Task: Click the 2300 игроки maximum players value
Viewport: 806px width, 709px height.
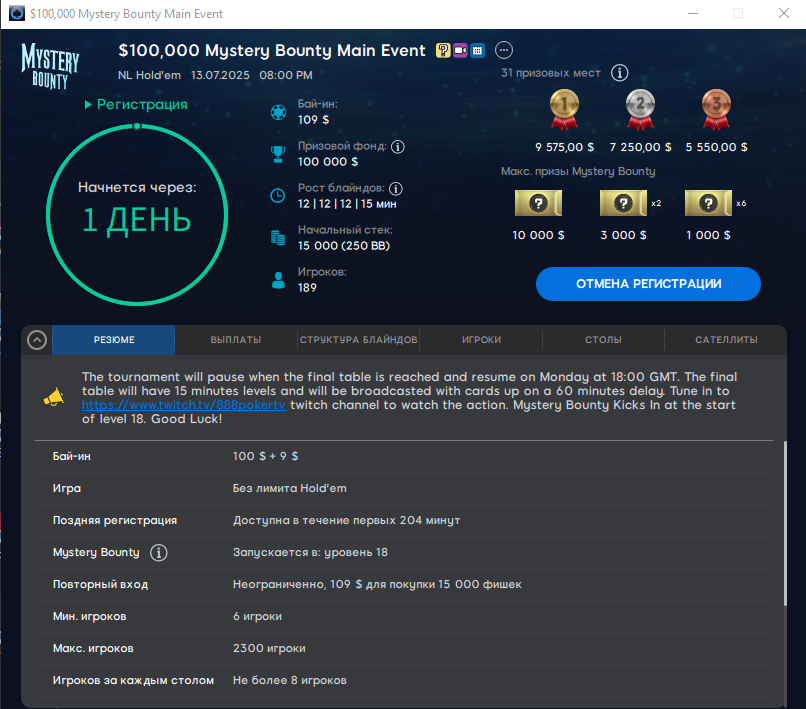Action: pos(269,648)
